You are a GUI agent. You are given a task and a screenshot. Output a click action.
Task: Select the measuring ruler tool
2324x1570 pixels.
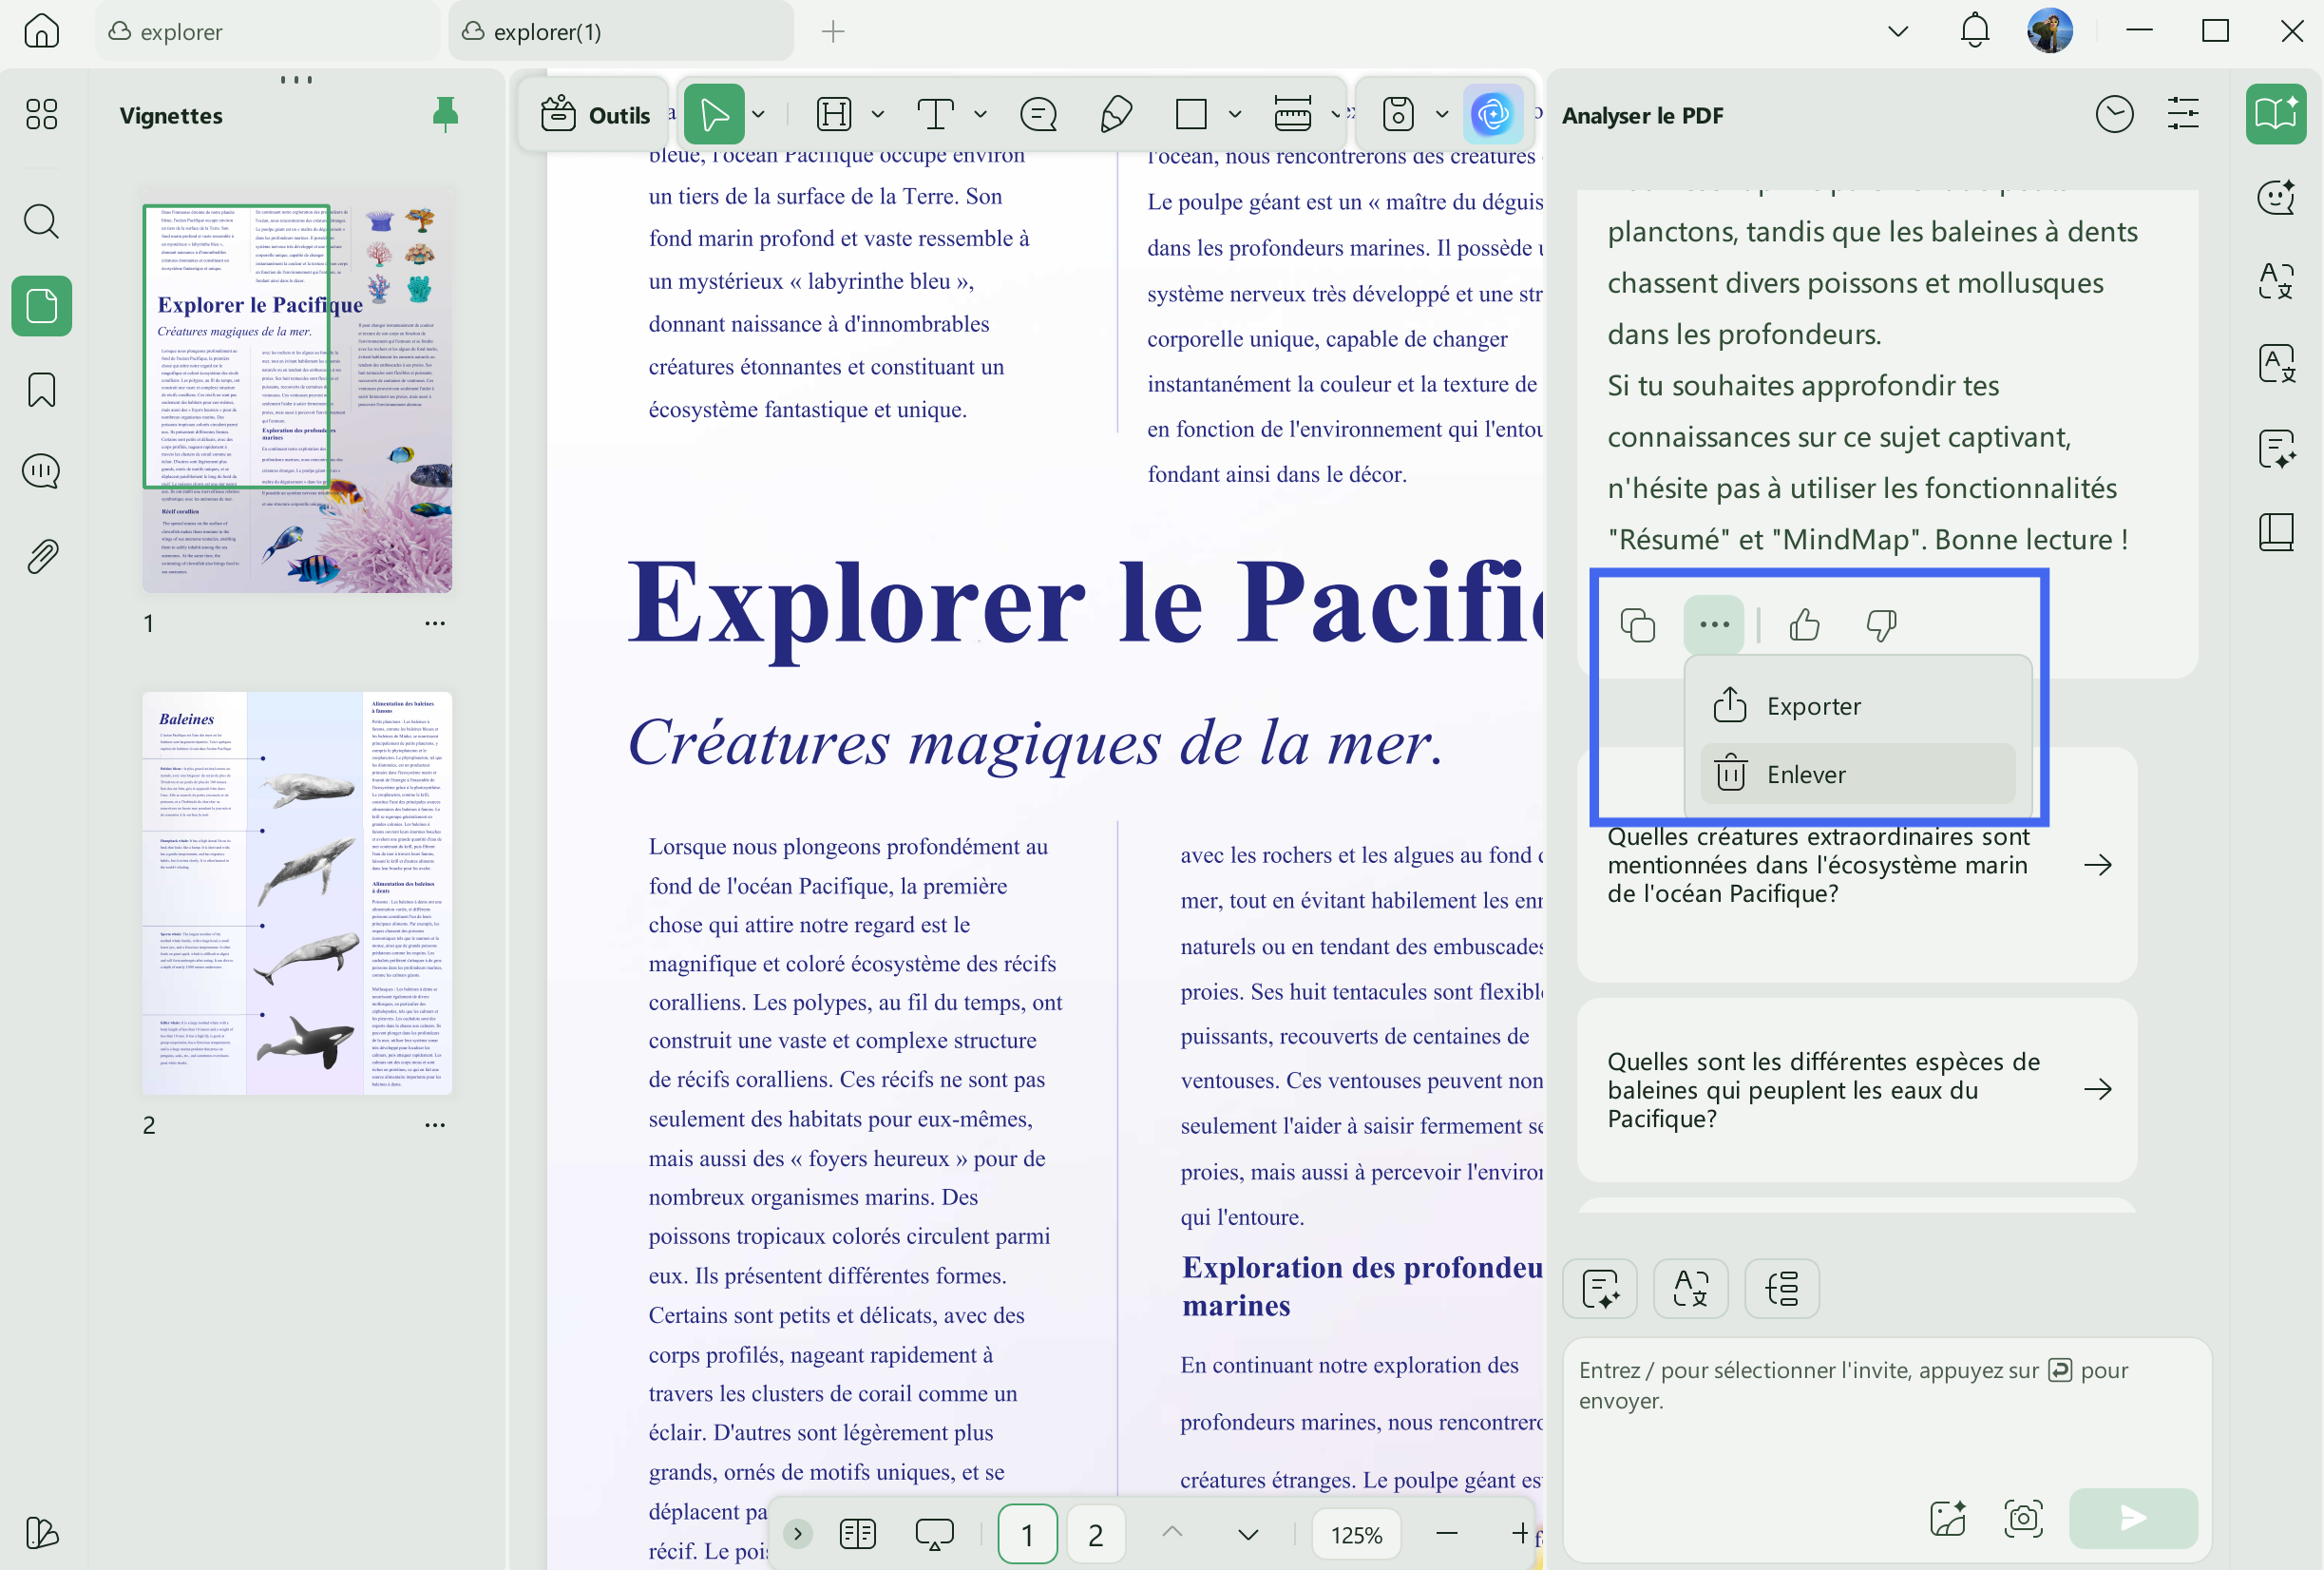(1293, 115)
